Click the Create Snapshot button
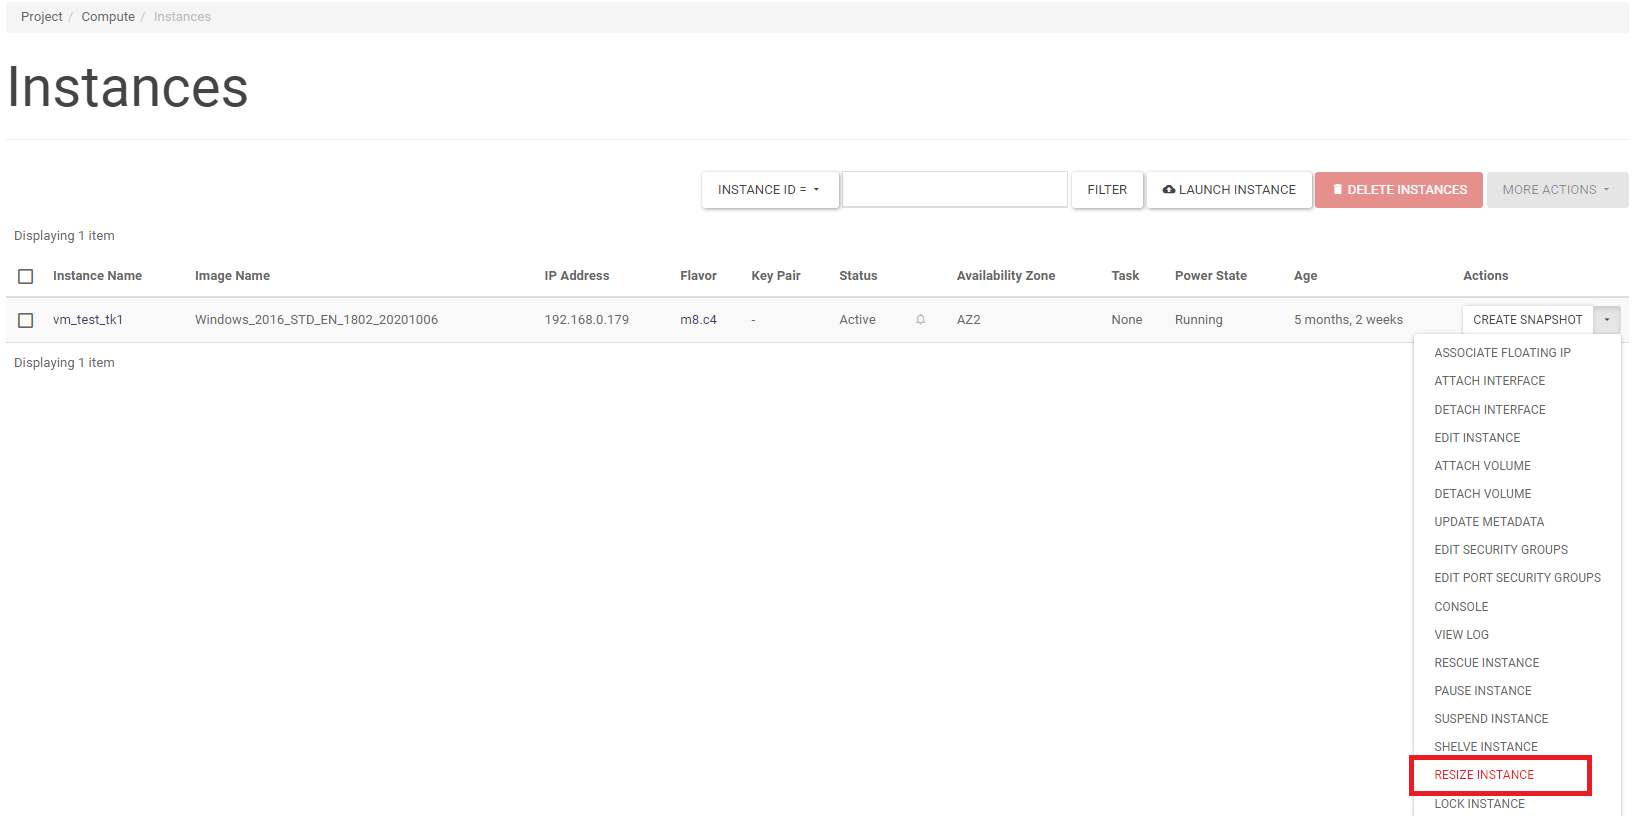The width and height of the screenshot is (1637, 816). [1527, 320]
